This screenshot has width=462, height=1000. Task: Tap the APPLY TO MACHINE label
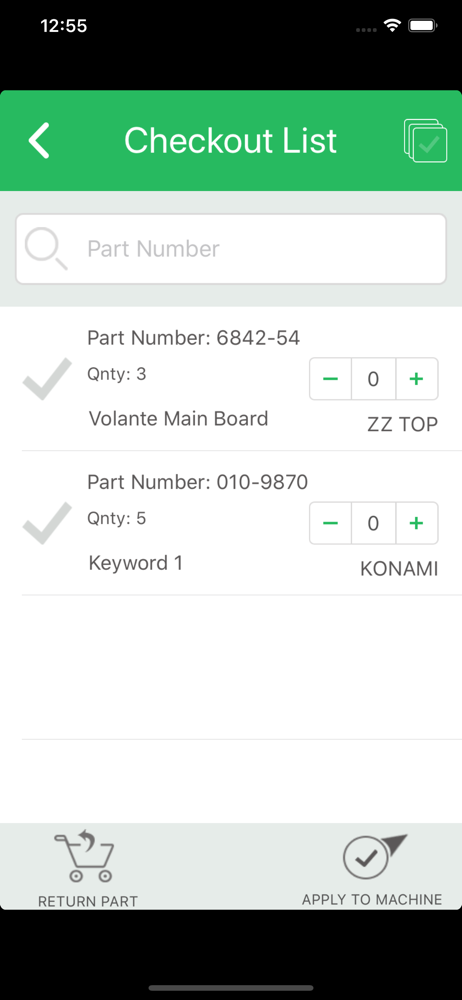click(372, 899)
